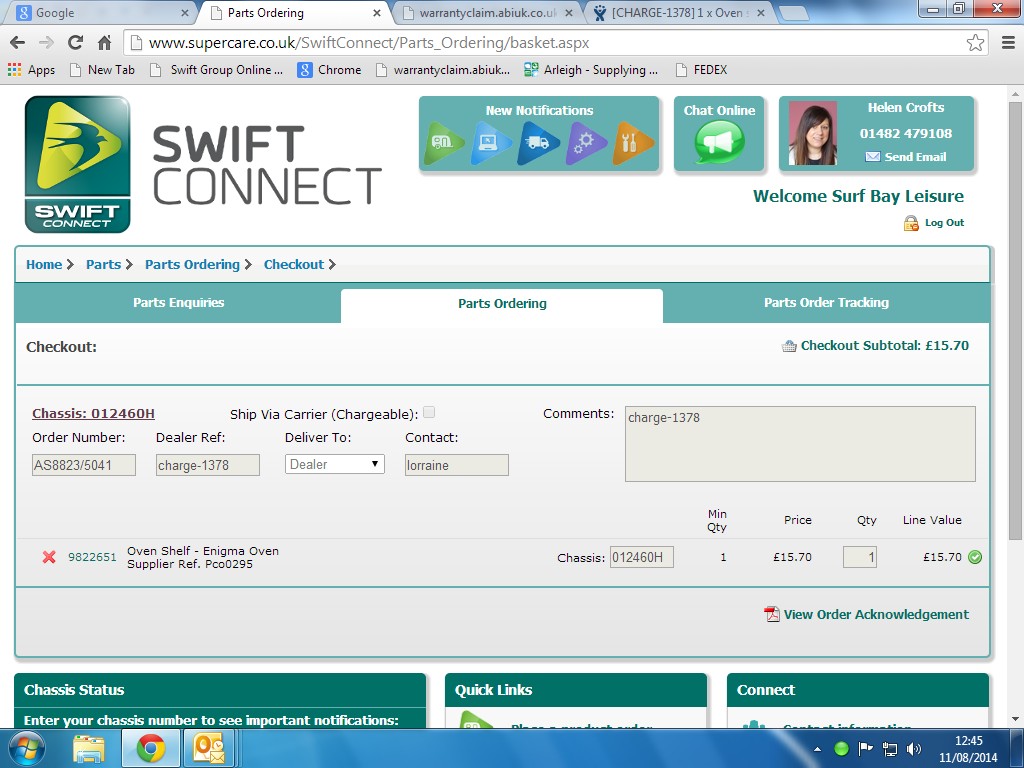The image size is (1024, 768).
Task: Switch to Parts Order Tracking tab
Action: (826, 302)
